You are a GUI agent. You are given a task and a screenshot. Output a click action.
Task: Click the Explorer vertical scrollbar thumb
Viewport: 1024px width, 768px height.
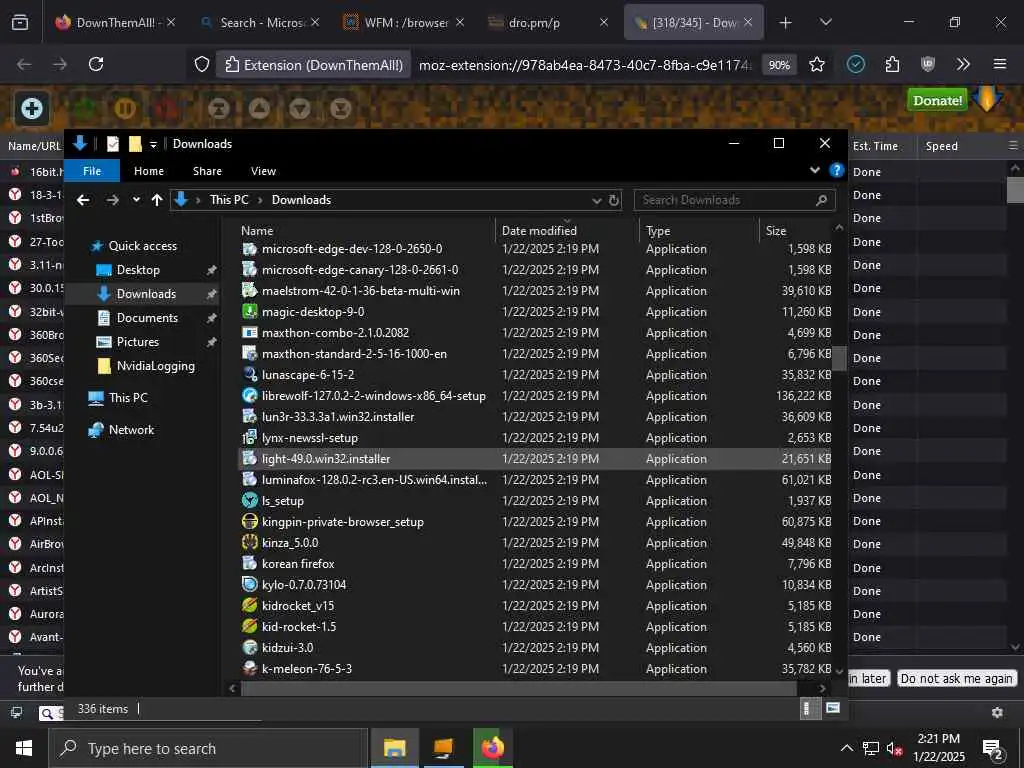click(x=839, y=358)
